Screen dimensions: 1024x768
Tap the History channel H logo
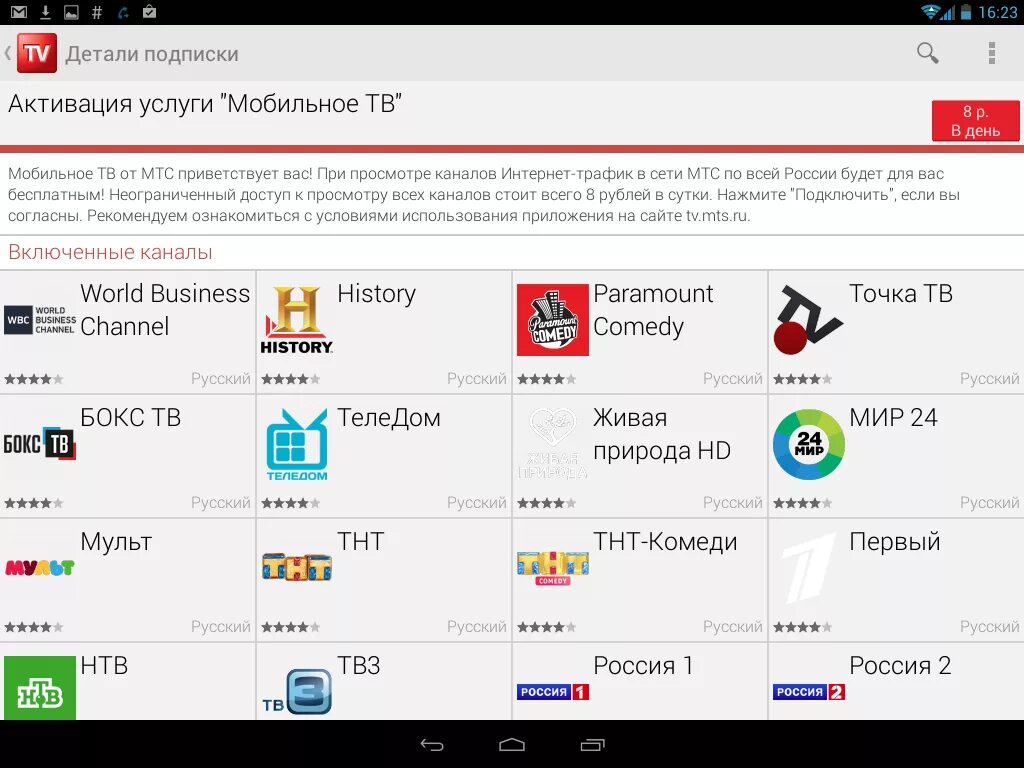click(x=296, y=320)
